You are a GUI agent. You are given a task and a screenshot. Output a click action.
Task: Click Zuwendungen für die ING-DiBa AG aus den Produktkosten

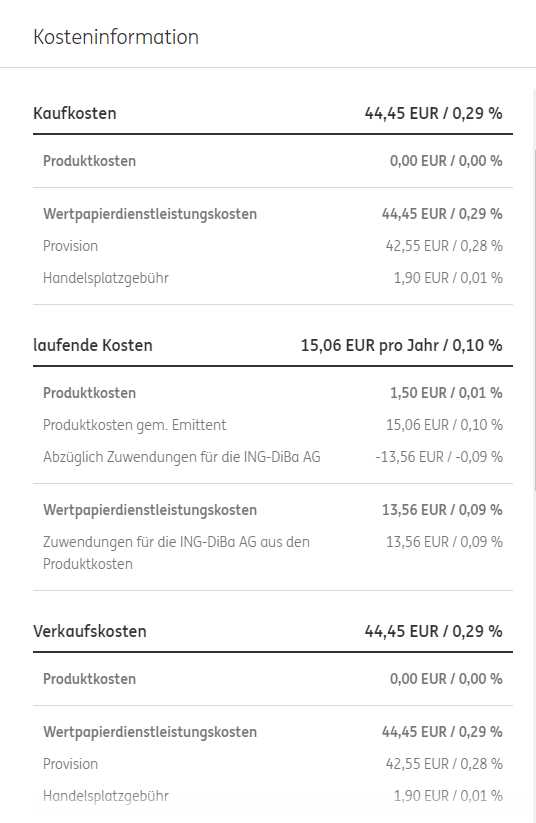176,553
